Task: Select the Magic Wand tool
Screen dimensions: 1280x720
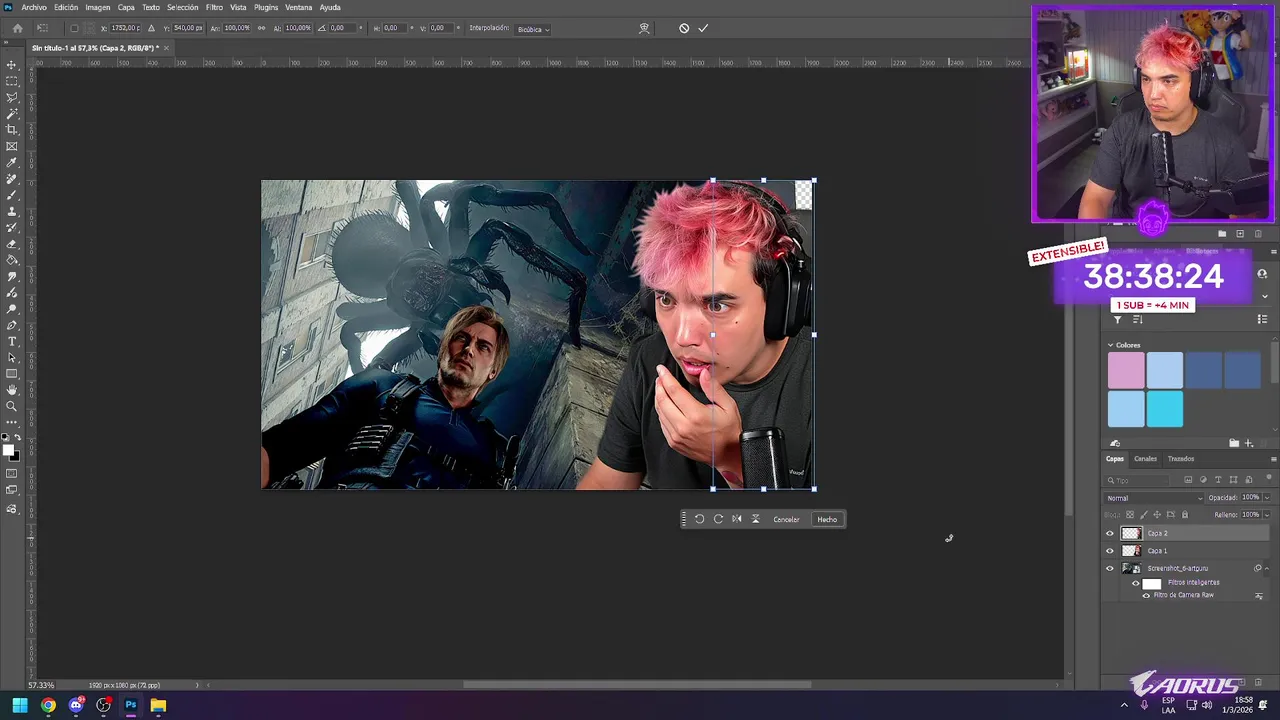Action: point(12,114)
